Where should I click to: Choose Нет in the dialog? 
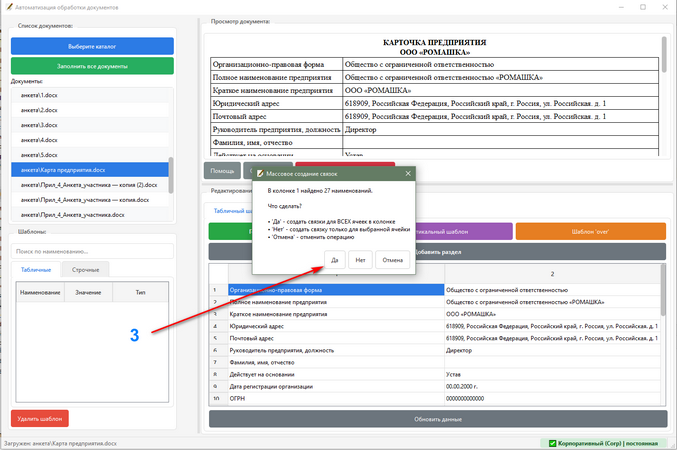tap(360, 260)
